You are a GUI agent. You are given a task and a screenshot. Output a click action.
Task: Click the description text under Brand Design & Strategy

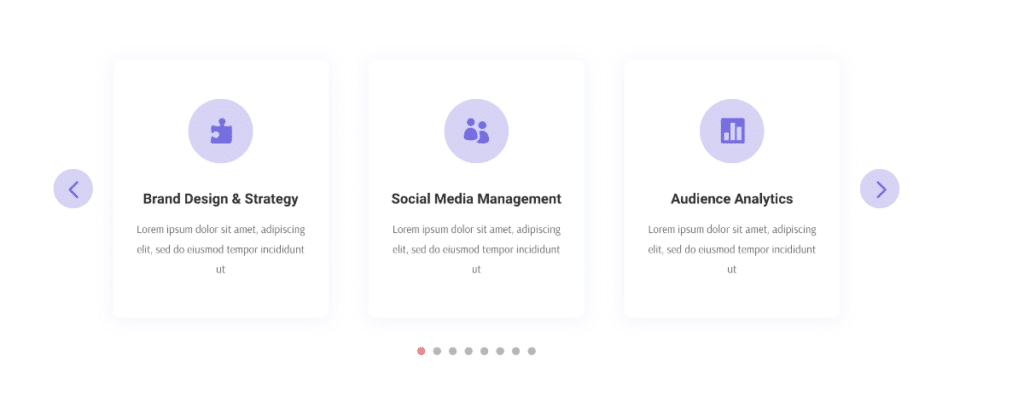(x=221, y=249)
